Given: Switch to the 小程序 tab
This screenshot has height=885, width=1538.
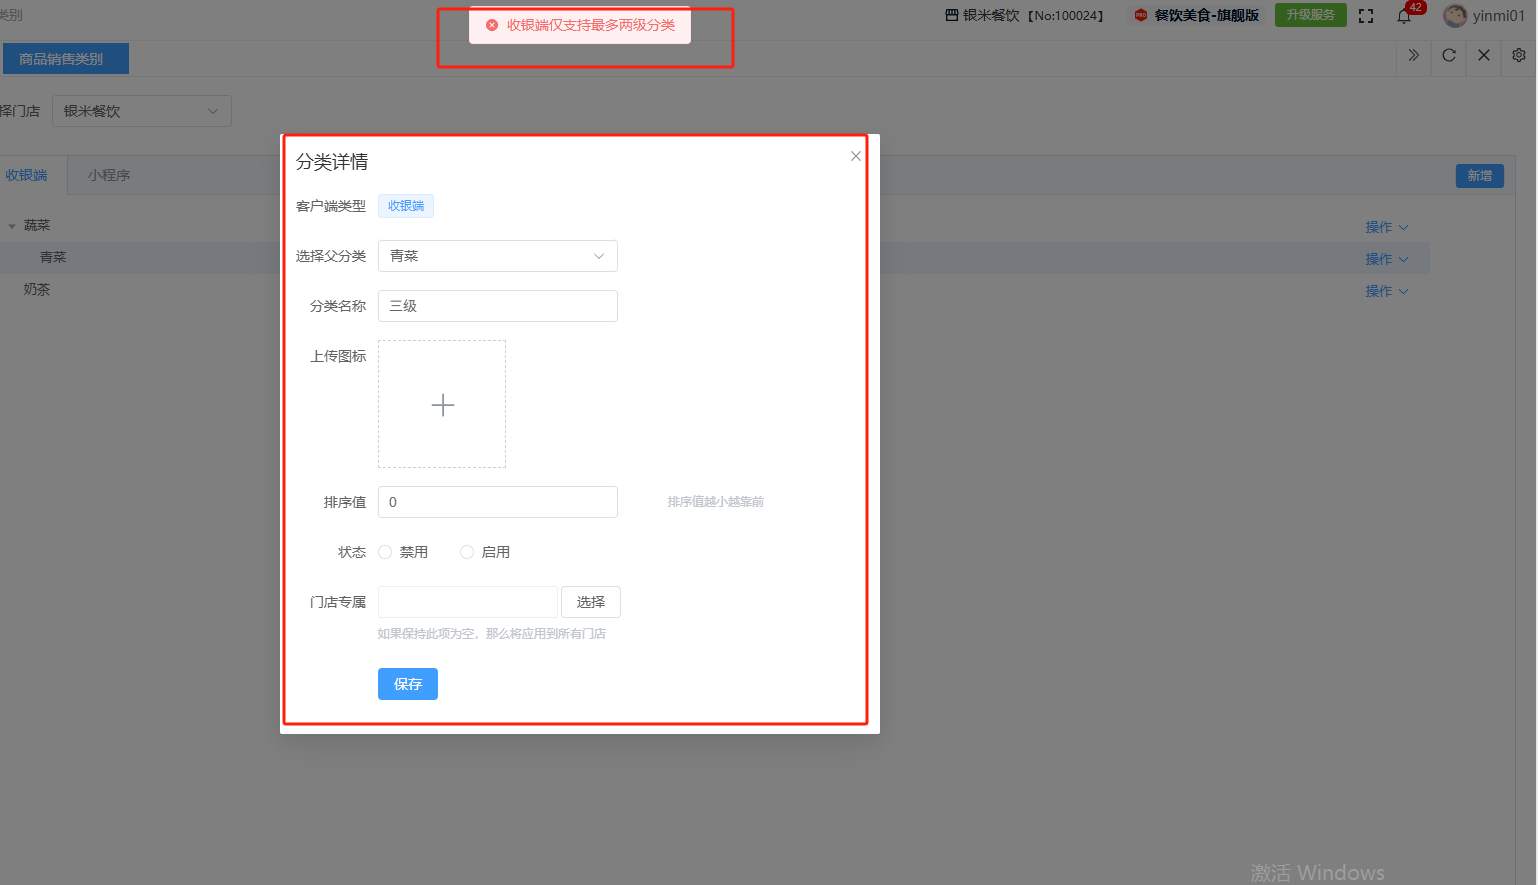Looking at the screenshot, I should point(108,175).
